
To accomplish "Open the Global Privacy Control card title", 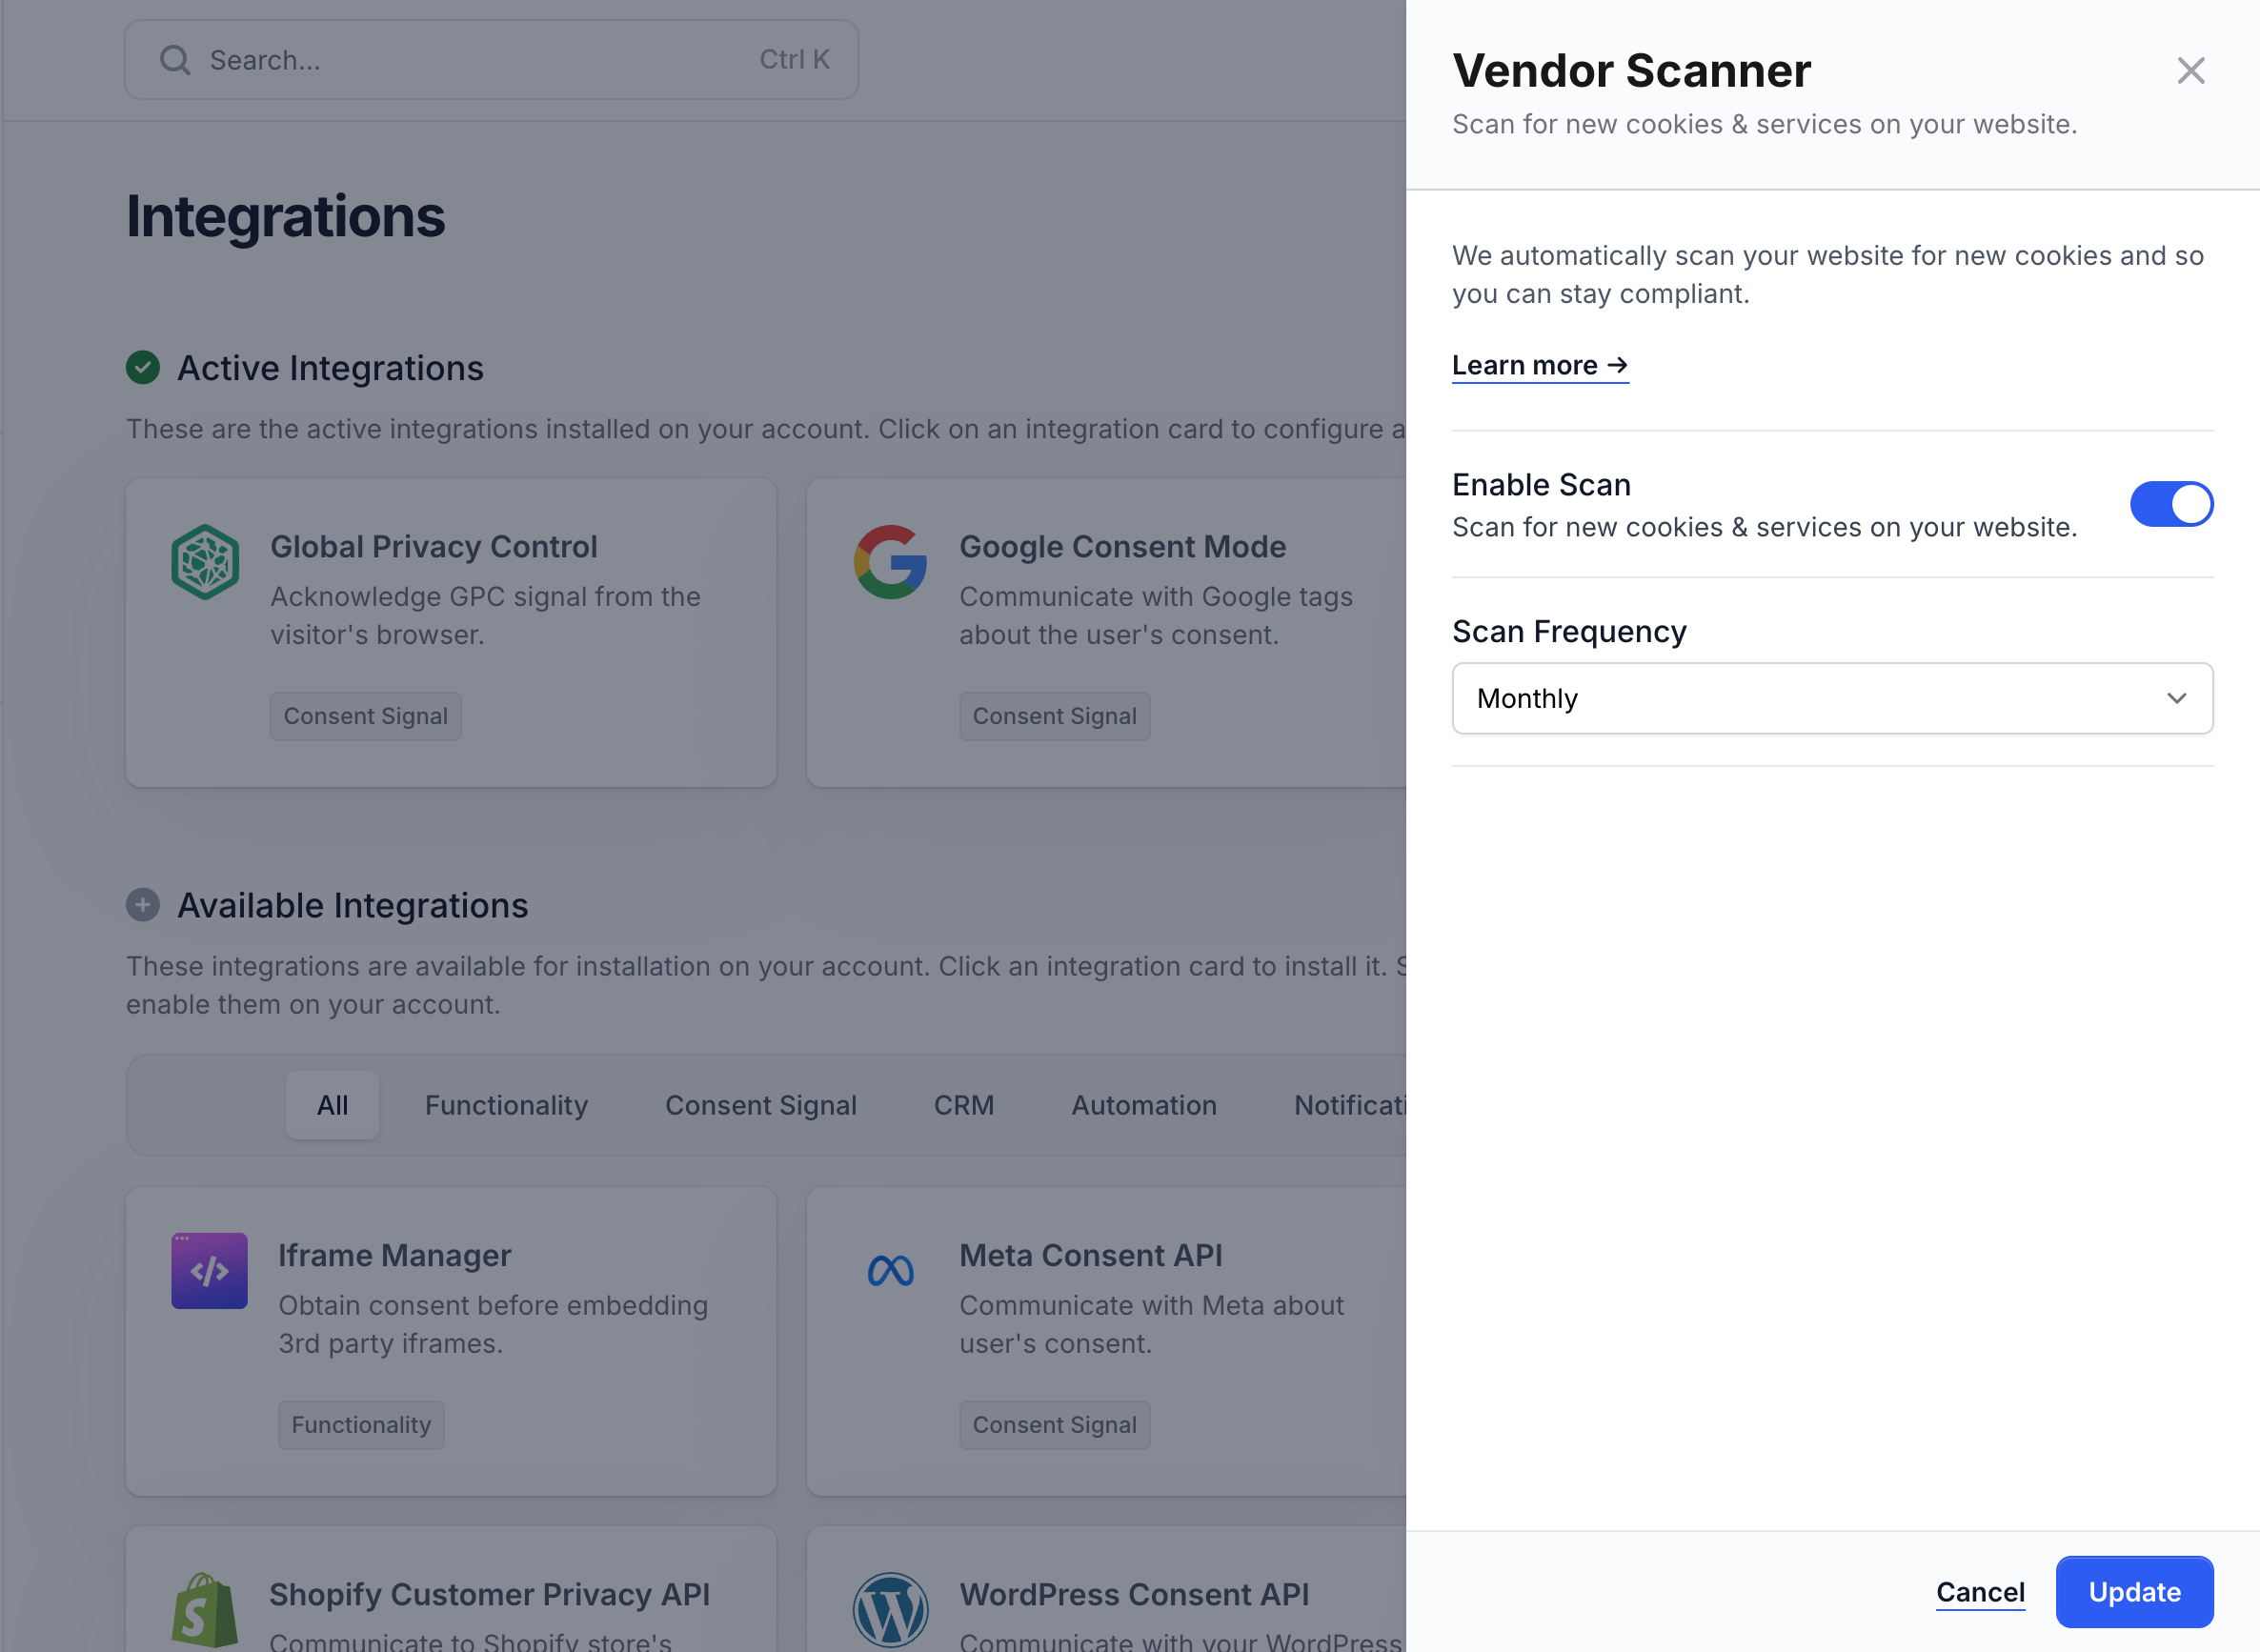I will pyautogui.click(x=434, y=547).
